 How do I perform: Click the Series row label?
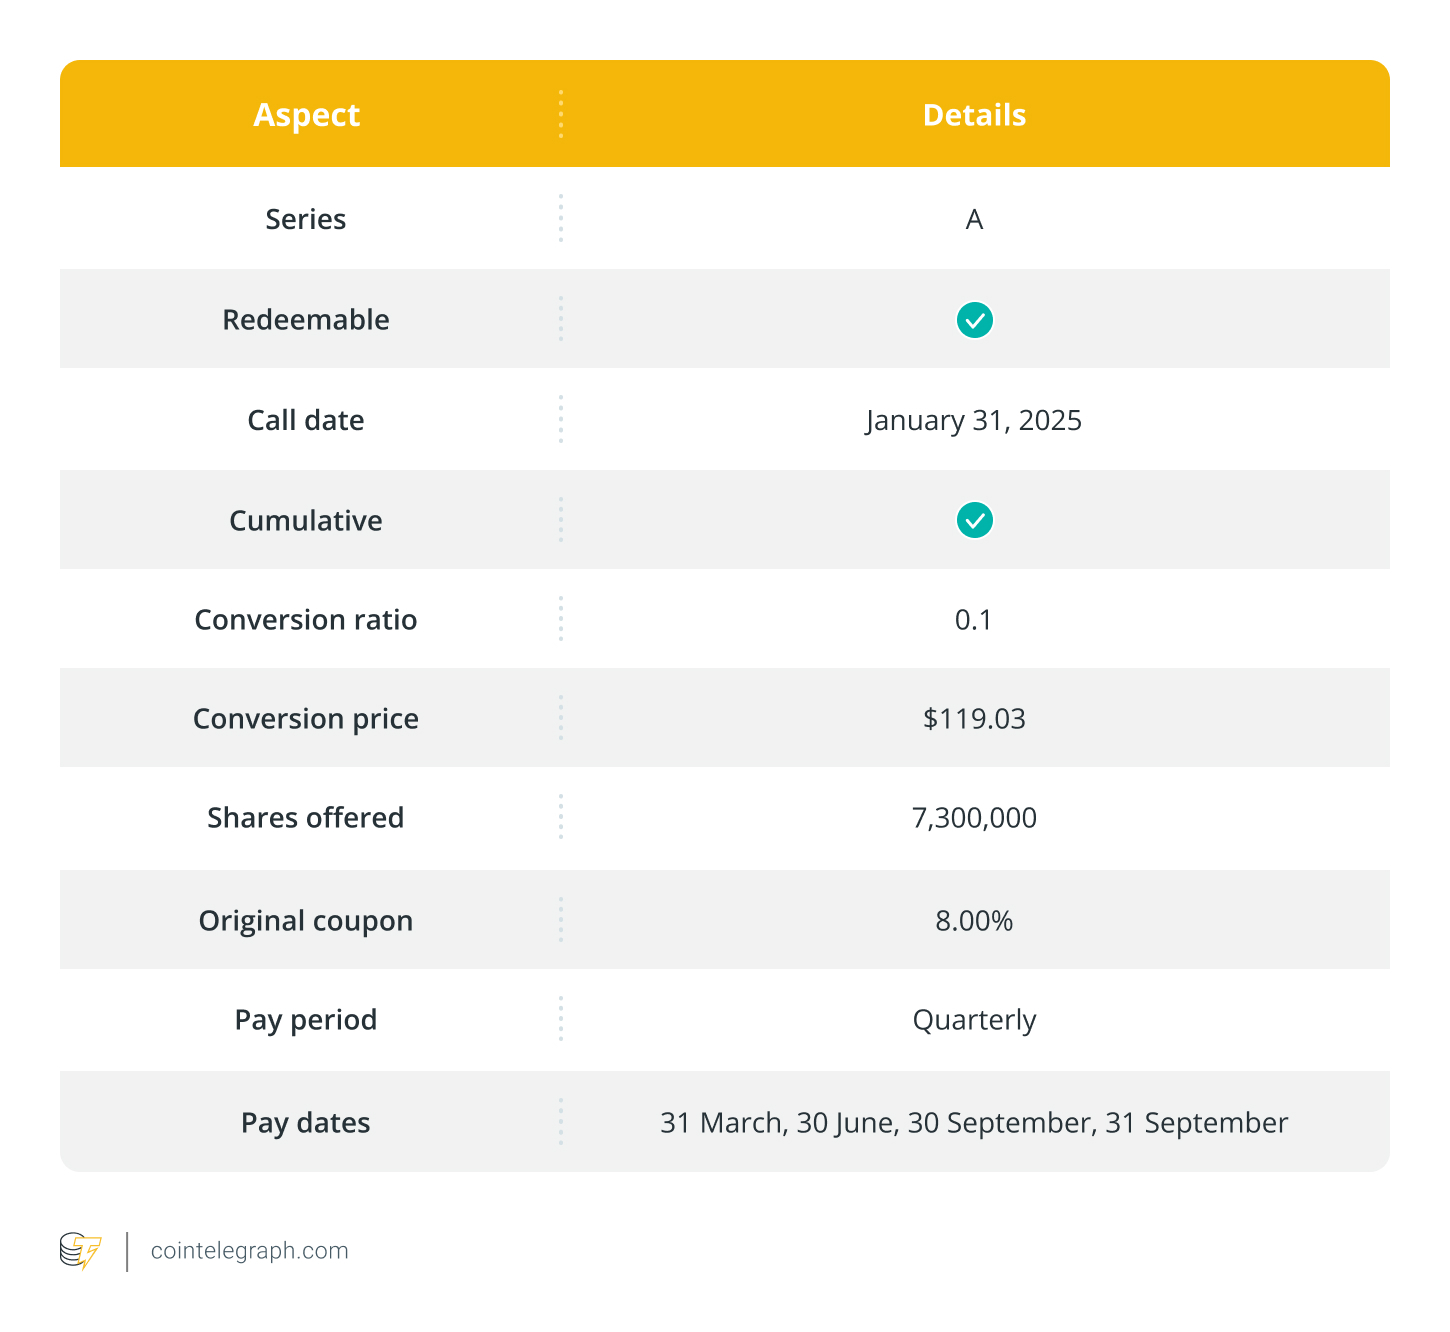click(x=306, y=219)
